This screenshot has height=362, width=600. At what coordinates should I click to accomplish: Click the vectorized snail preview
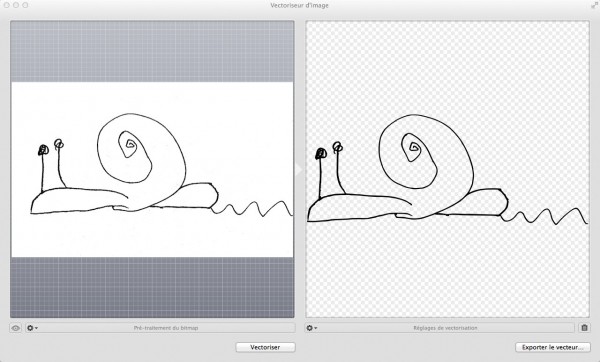click(447, 169)
